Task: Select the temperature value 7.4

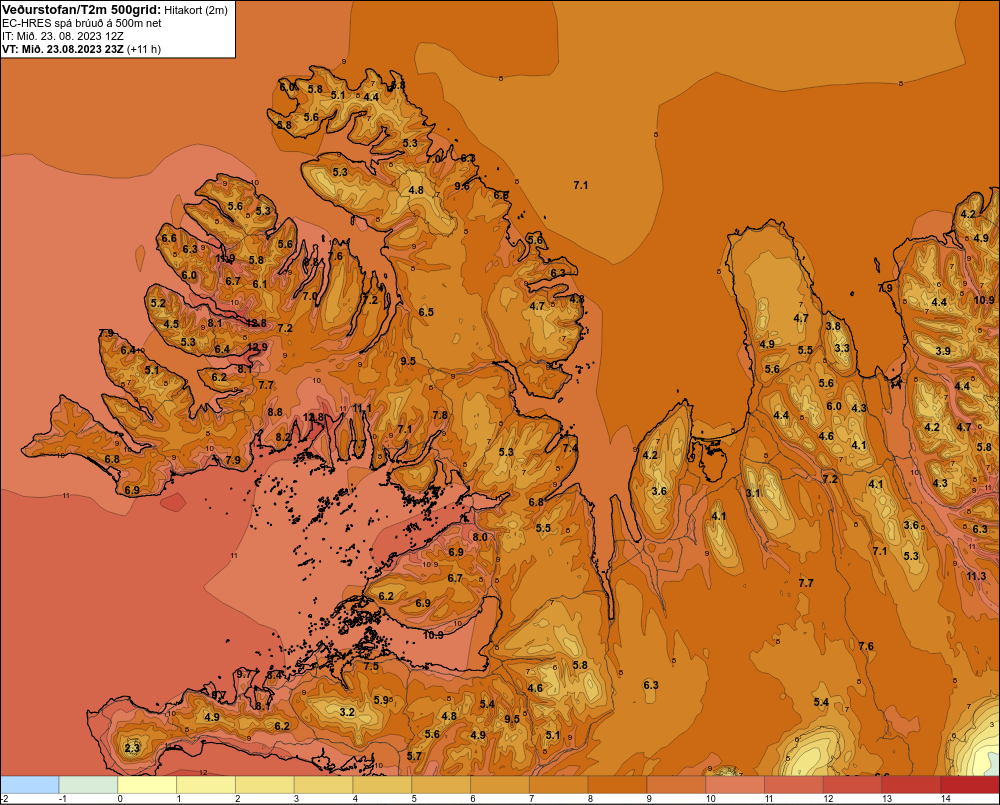Action: coord(570,448)
